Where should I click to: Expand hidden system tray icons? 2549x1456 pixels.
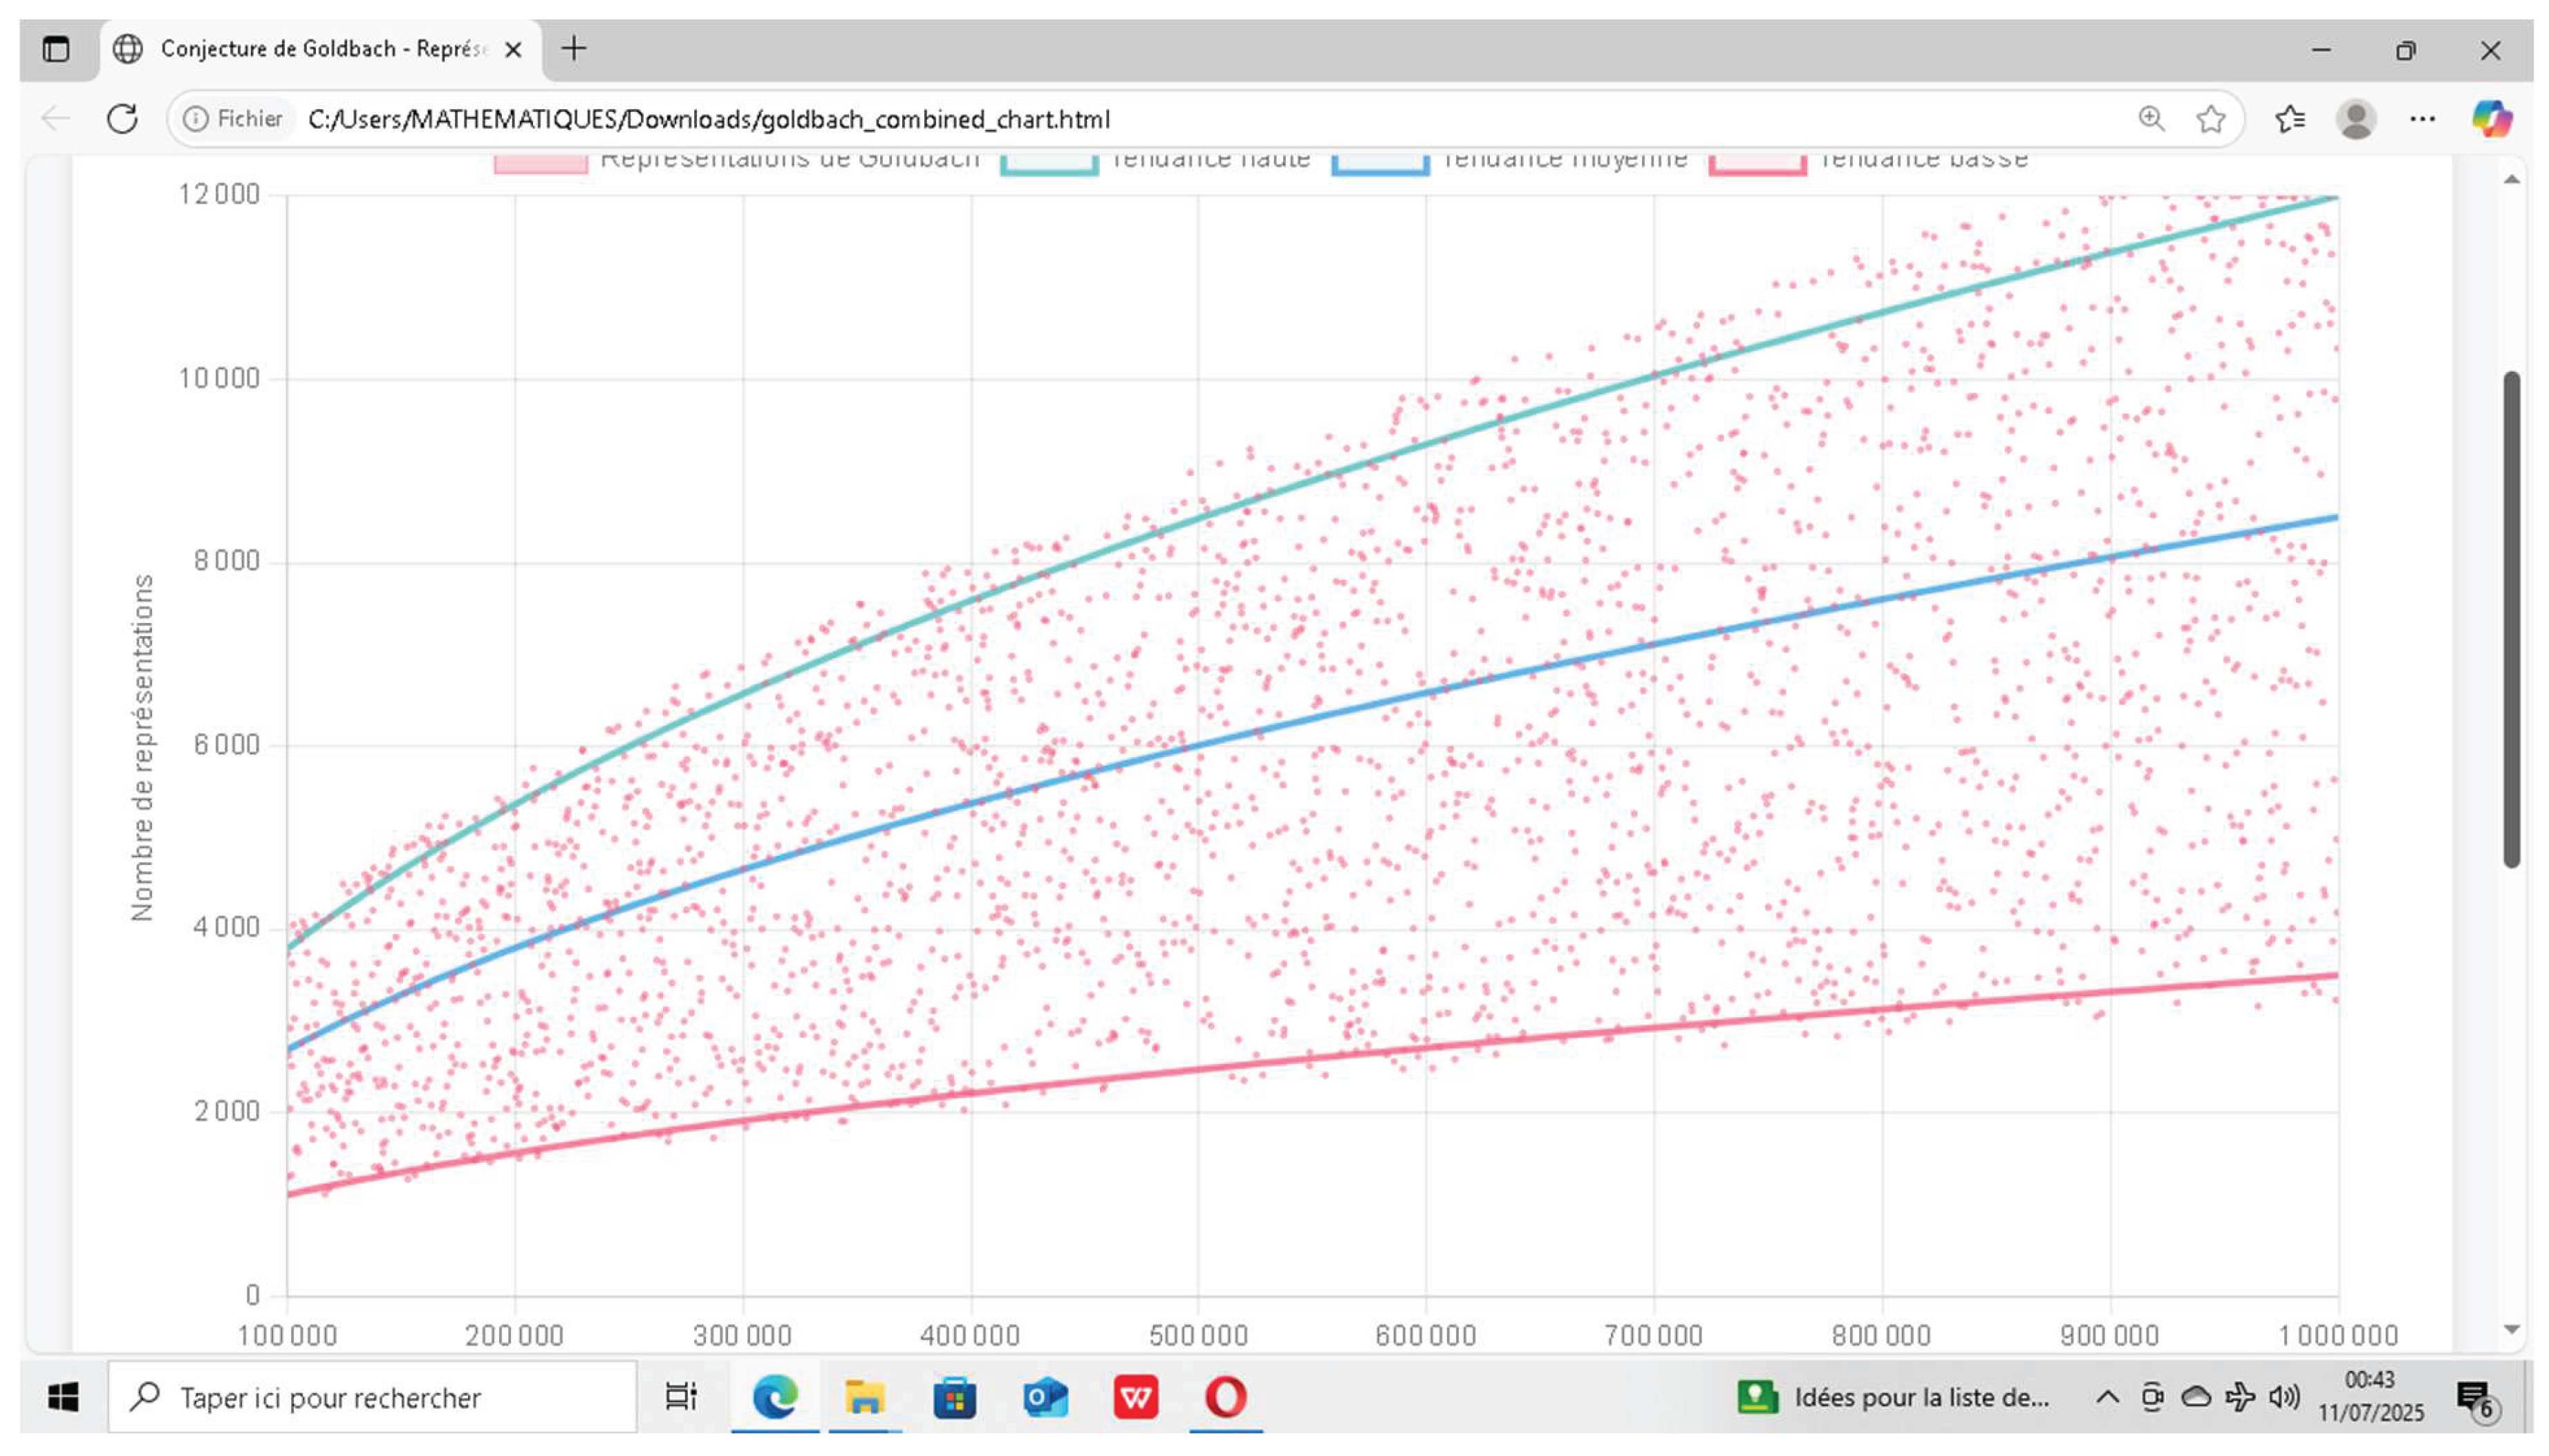(2107, 1397)
